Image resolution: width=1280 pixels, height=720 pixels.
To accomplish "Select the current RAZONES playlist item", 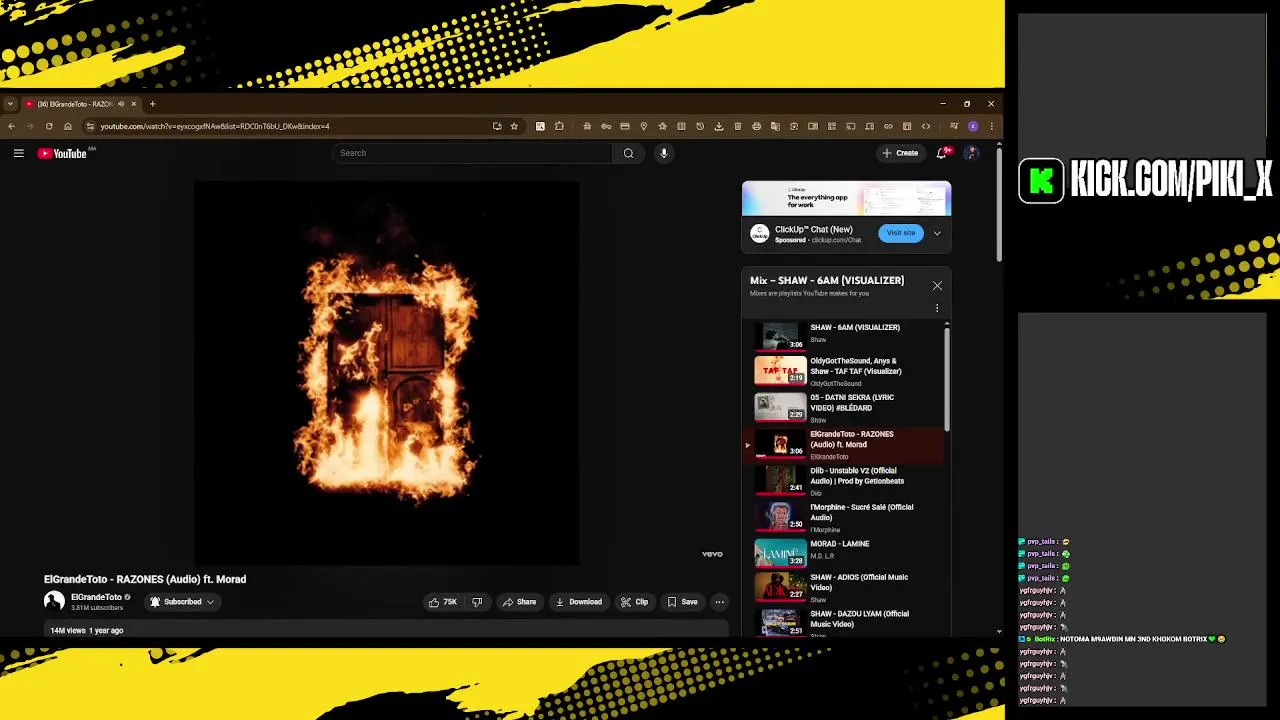I will pyautogui.click(x=845, y=445).
